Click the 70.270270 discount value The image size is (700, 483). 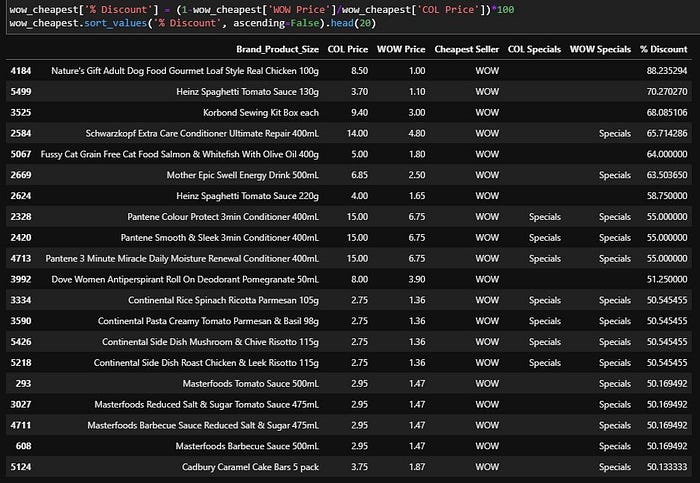click(667, 92)
